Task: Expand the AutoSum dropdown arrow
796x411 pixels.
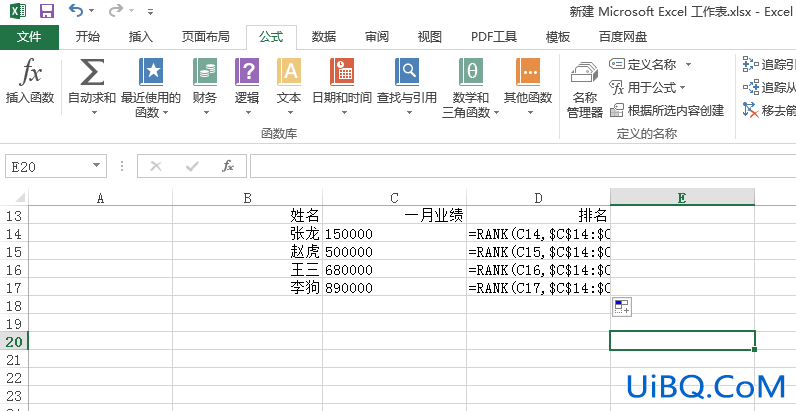Action: click(94, 113)
